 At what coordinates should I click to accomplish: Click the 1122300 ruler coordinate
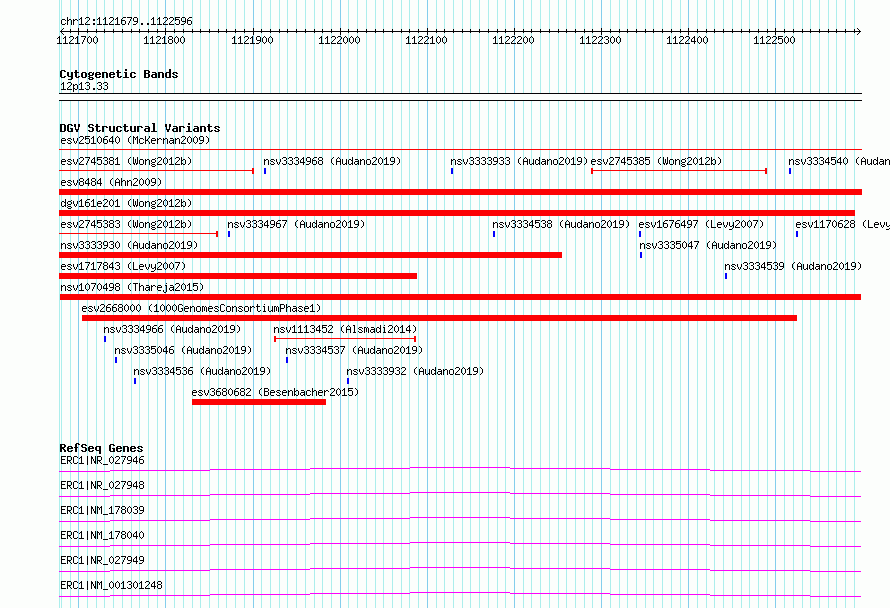(601, 40)
